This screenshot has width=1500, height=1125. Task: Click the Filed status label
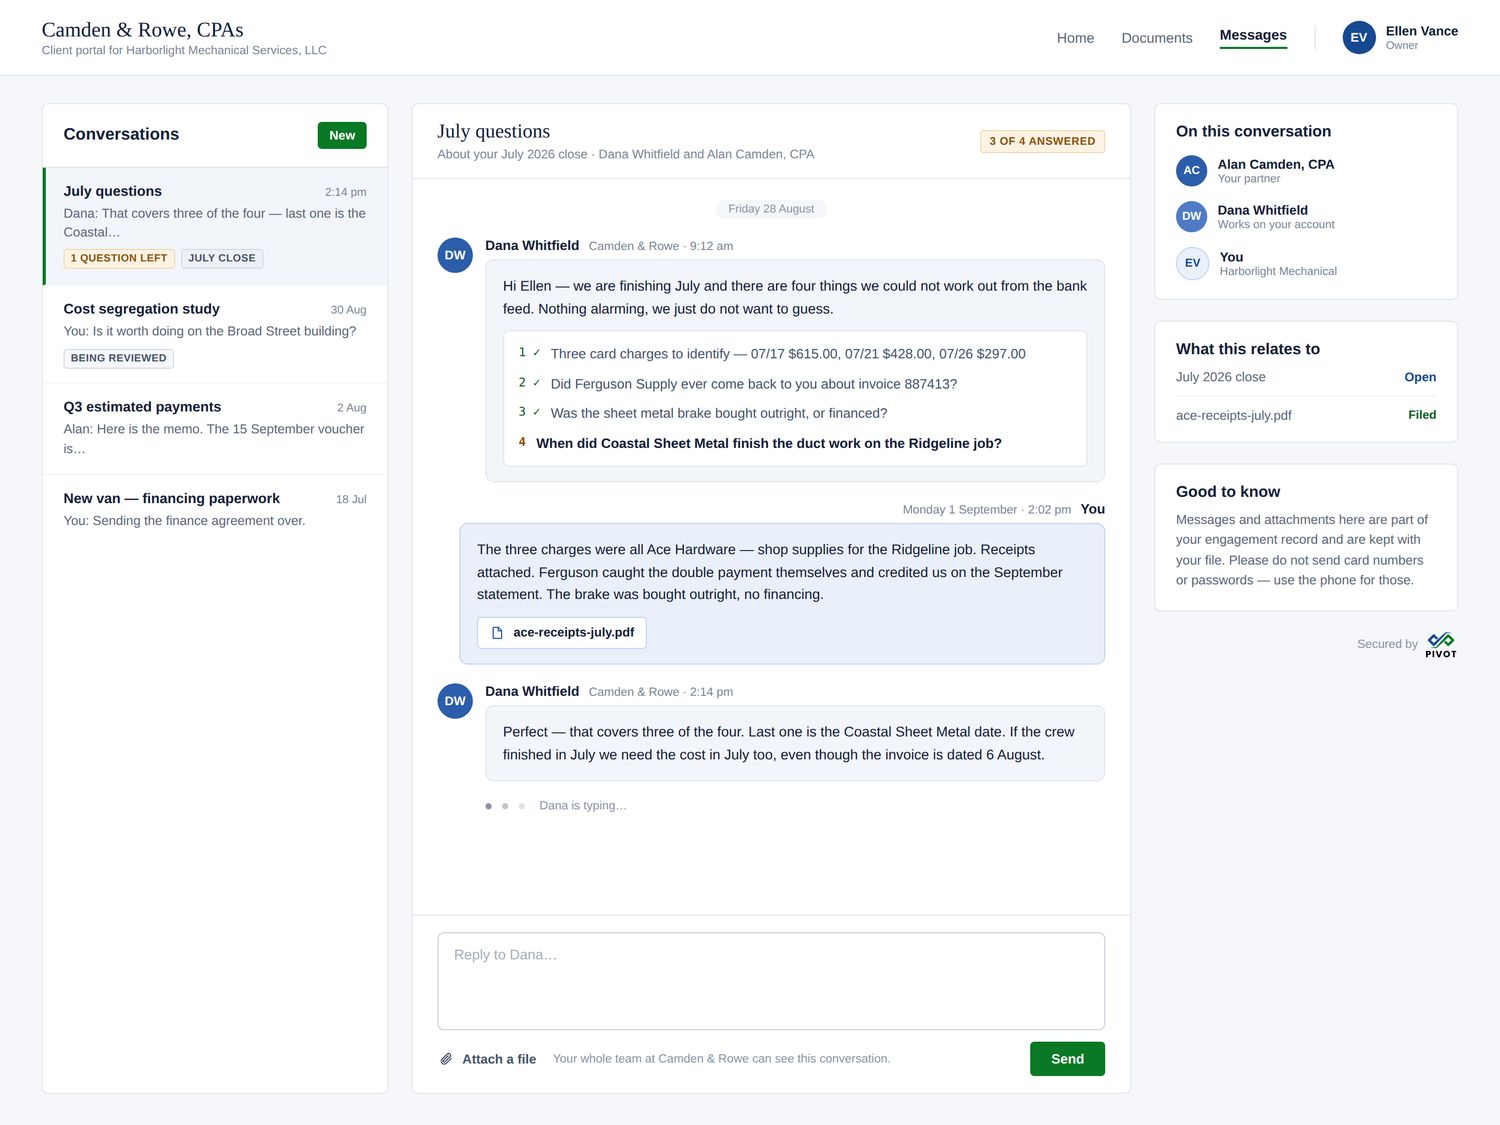coord(1422,415)
